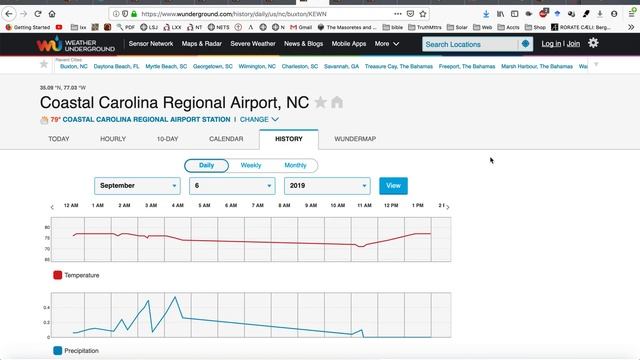The width and height of the screenshot is (640, 360).
Task: Click the Log in link
Action: 551,44
